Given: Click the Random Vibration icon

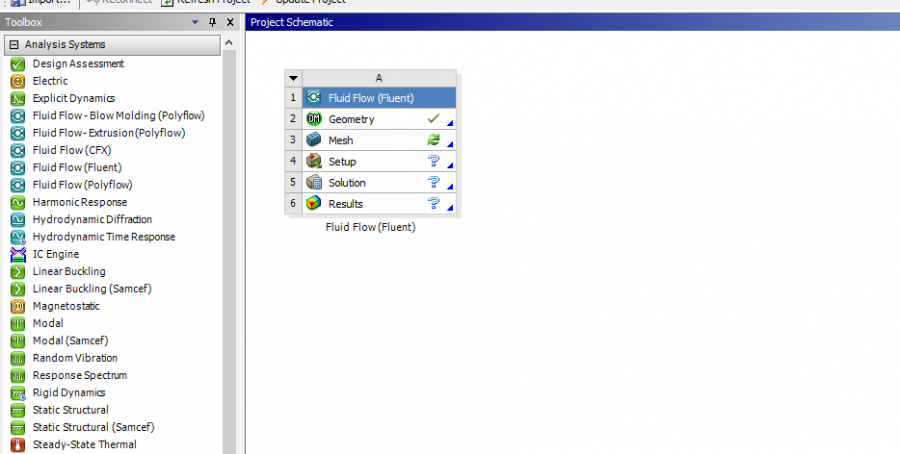Looking at the screenshot, I should [18, 358].
